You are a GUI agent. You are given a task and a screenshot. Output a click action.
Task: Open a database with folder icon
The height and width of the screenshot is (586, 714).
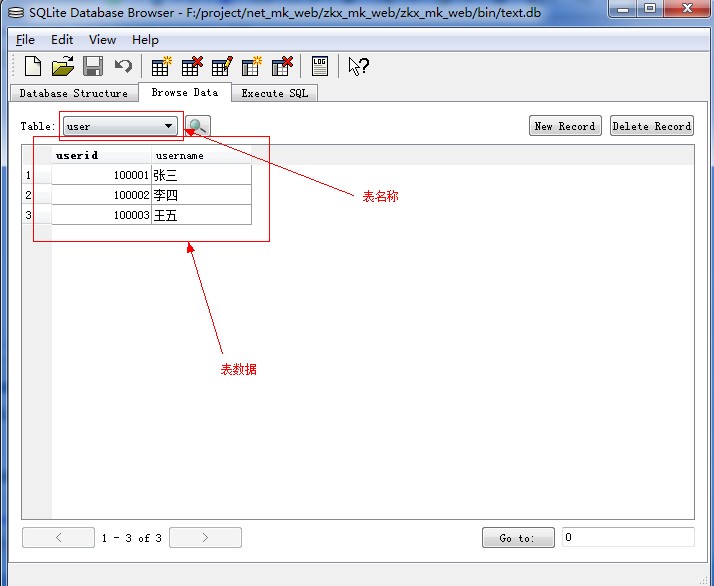[x=63, y=66]
